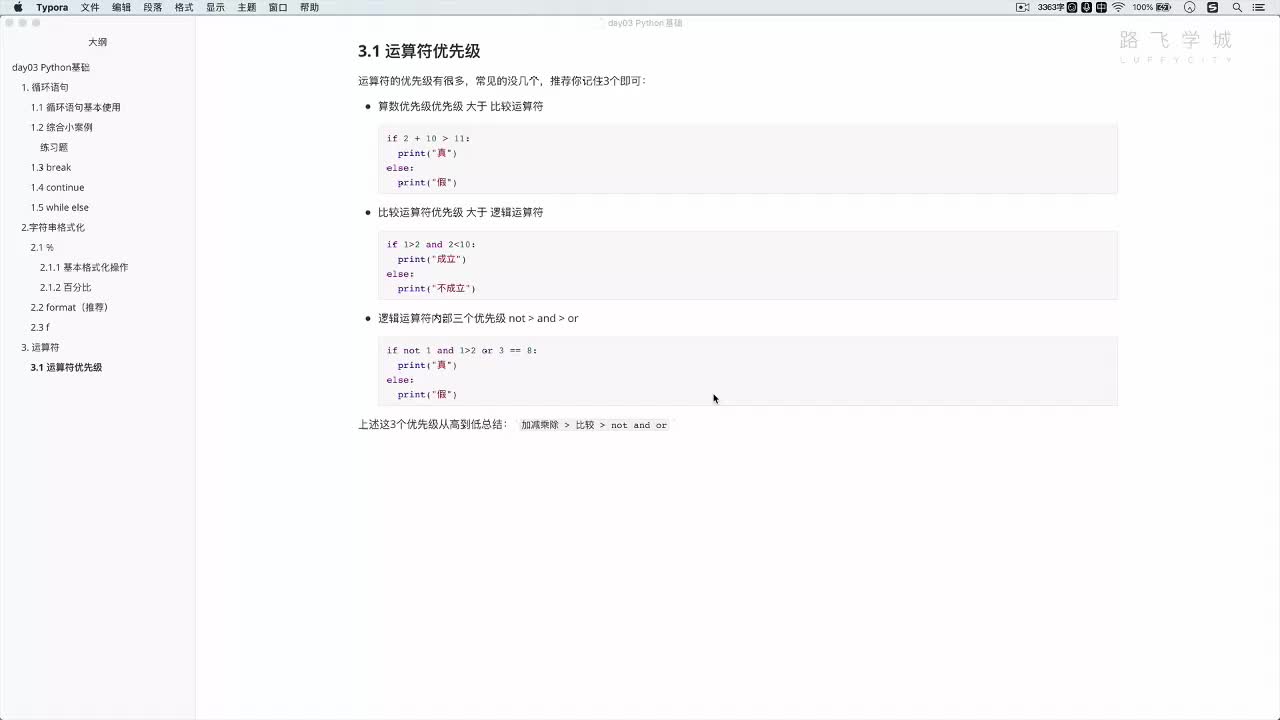The width and height of the screenshot is (1280, 720).
Task: Open the Notification Center list icon
Action: (1259, 7)
